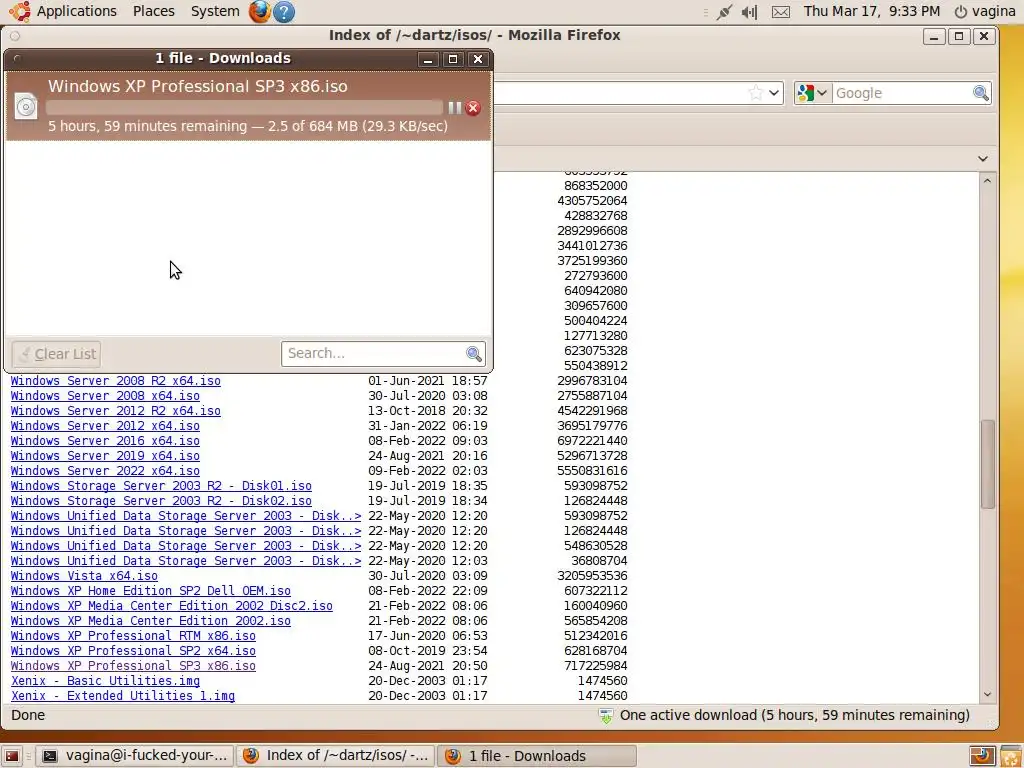The image size is (1024, 768).
Task: Open Windows Server 2008 x64.iso link
Action: pyautogui.click(x=105, y=396)
